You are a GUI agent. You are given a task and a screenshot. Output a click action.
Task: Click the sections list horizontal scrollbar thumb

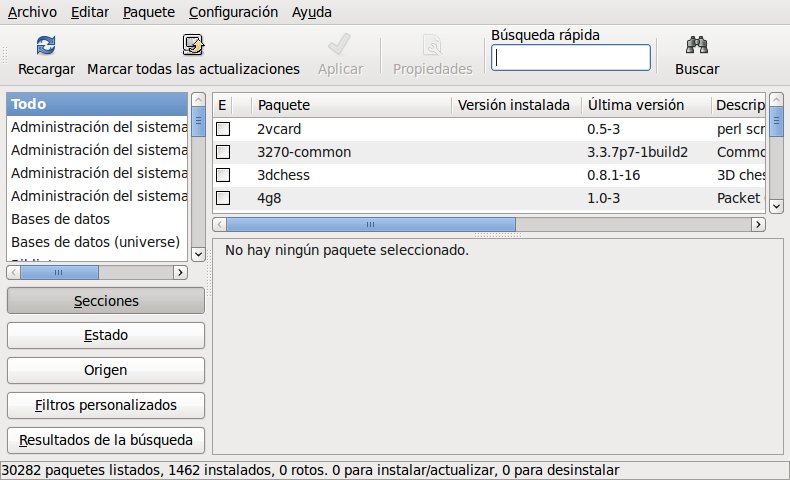click(59, 272)
